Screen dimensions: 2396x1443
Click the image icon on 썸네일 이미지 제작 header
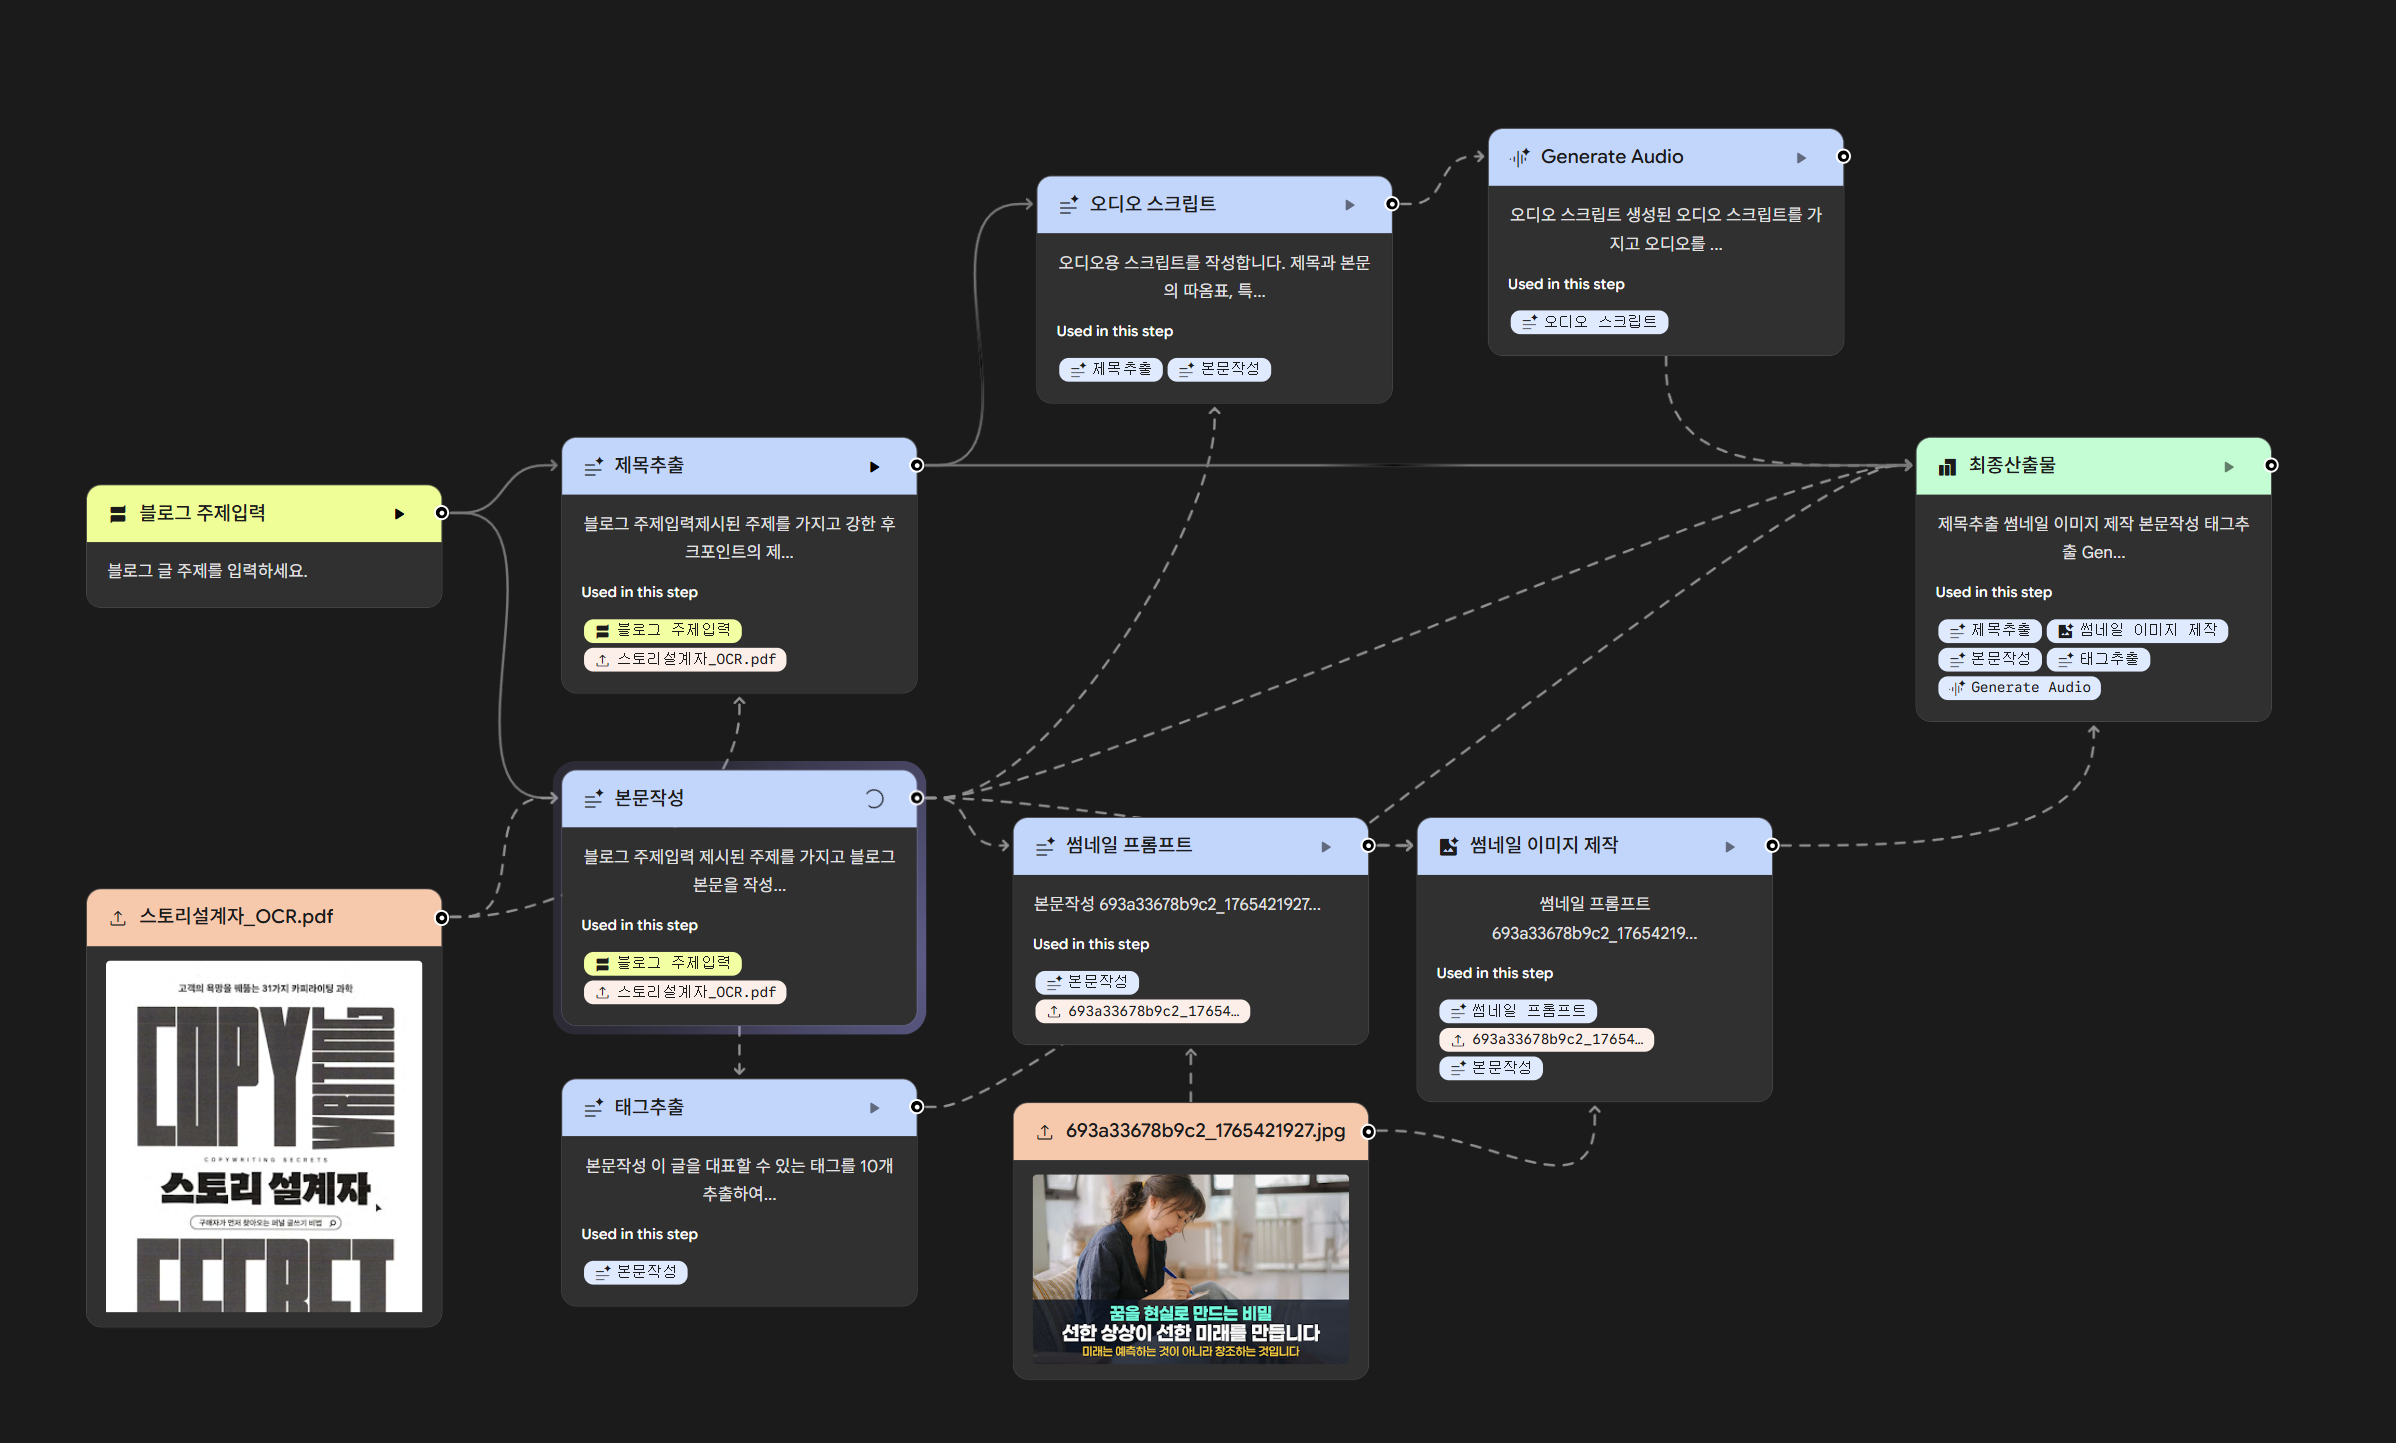pos(1448,847)
